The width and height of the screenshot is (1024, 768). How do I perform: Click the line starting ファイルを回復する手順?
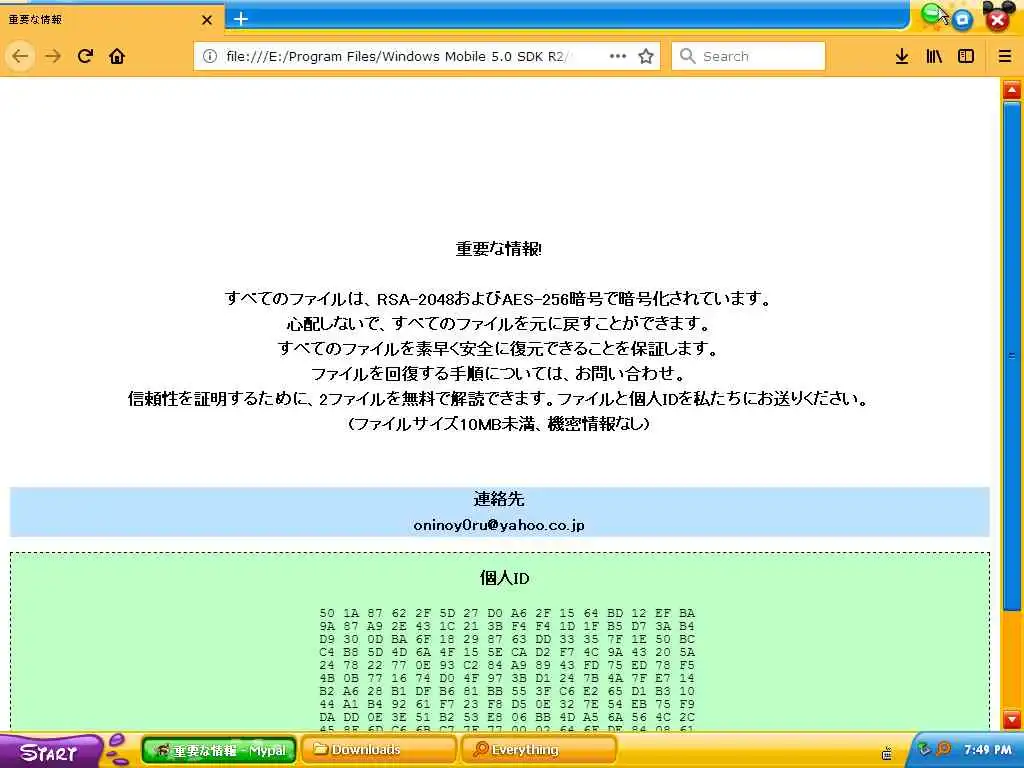(499, 374)
